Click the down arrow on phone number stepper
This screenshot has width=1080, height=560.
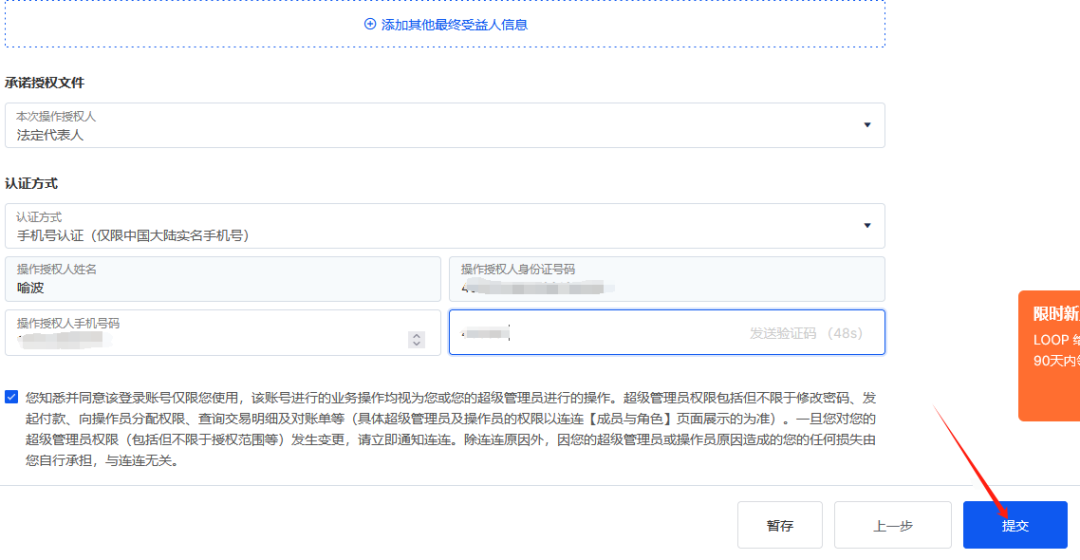(x=417, y=344)
